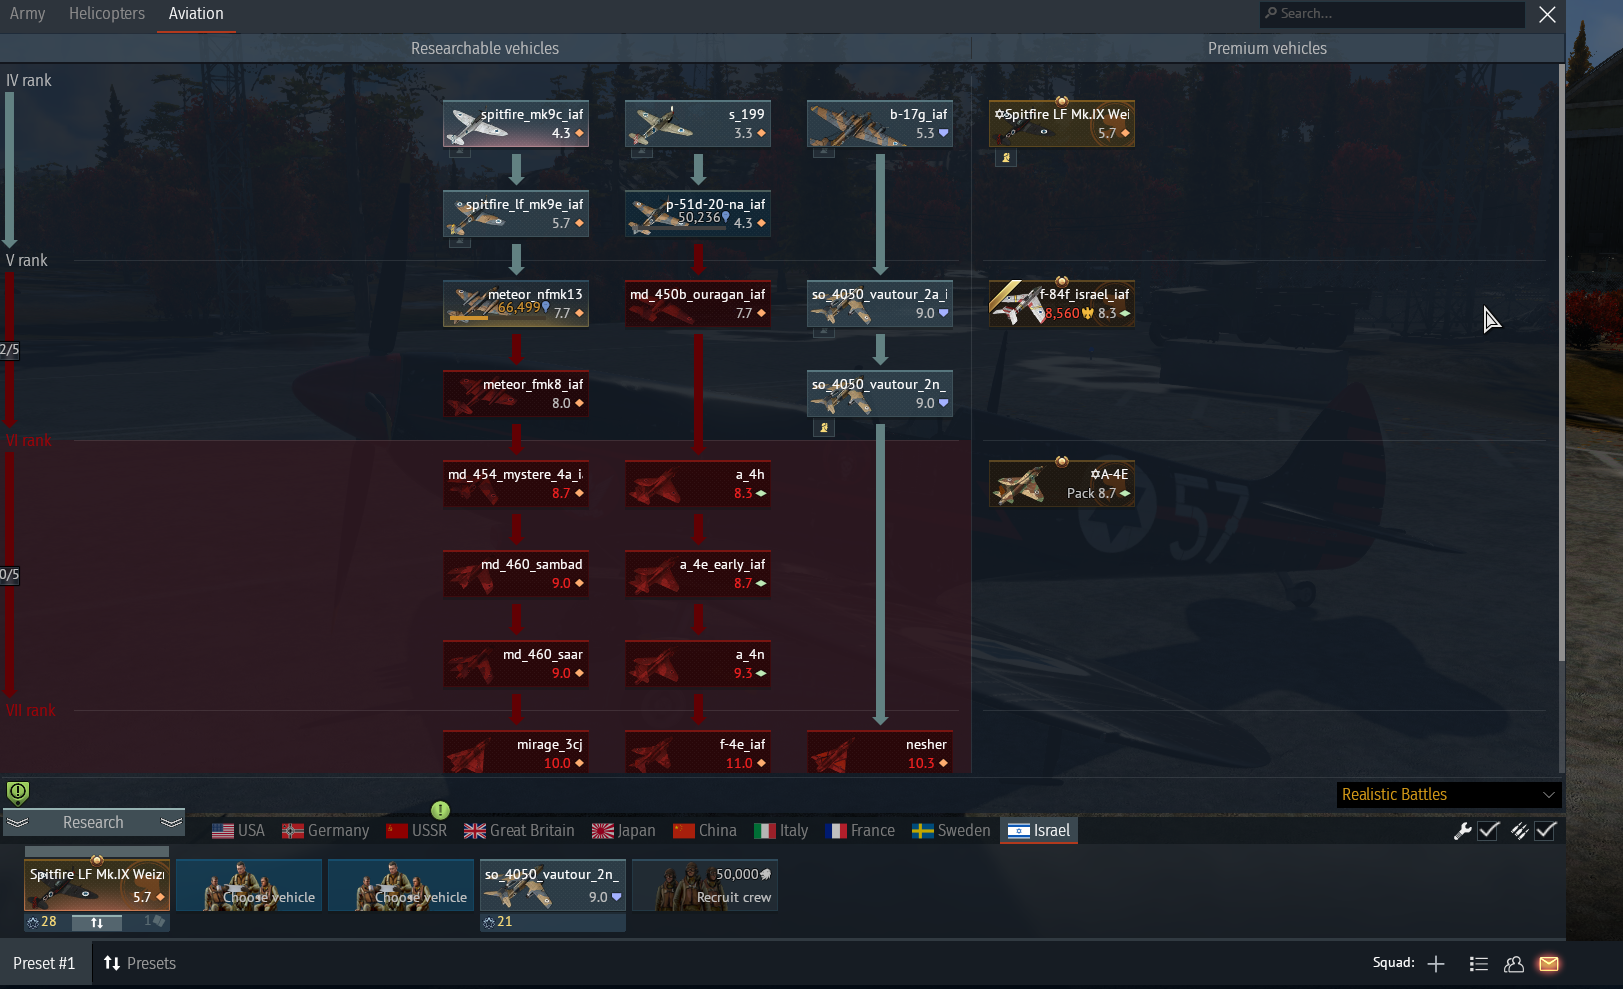Open the orange mail envelope icon
Viewport: 1623px width, 989px height.
1549,964
